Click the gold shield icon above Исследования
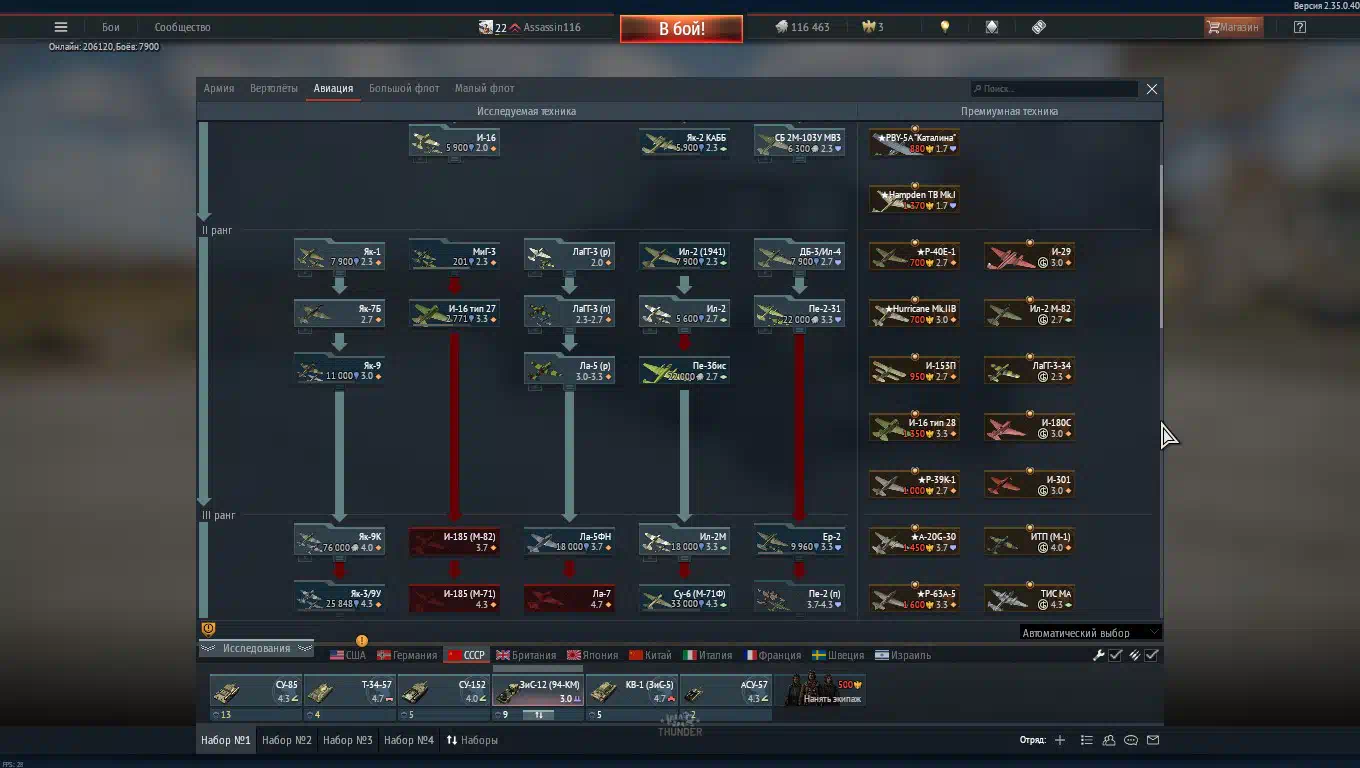The height and width of the screenshot is (768, 1360). 208,629
